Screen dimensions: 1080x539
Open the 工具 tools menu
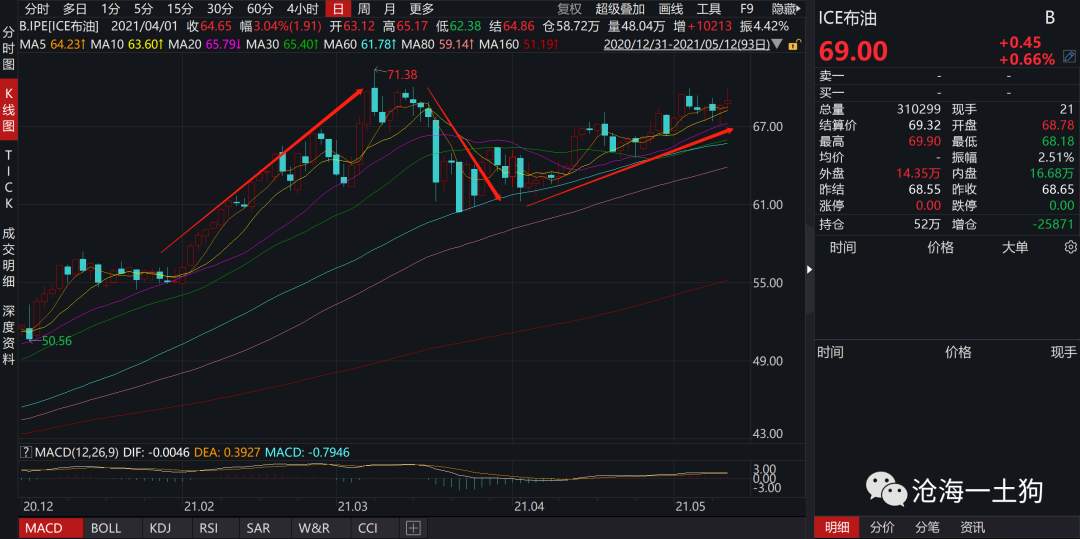coord(709,9)
